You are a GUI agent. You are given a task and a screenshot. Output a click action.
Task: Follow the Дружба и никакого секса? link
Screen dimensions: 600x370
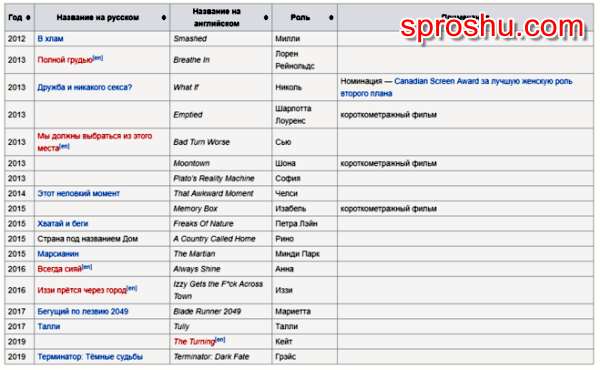(x=85, y=87)
